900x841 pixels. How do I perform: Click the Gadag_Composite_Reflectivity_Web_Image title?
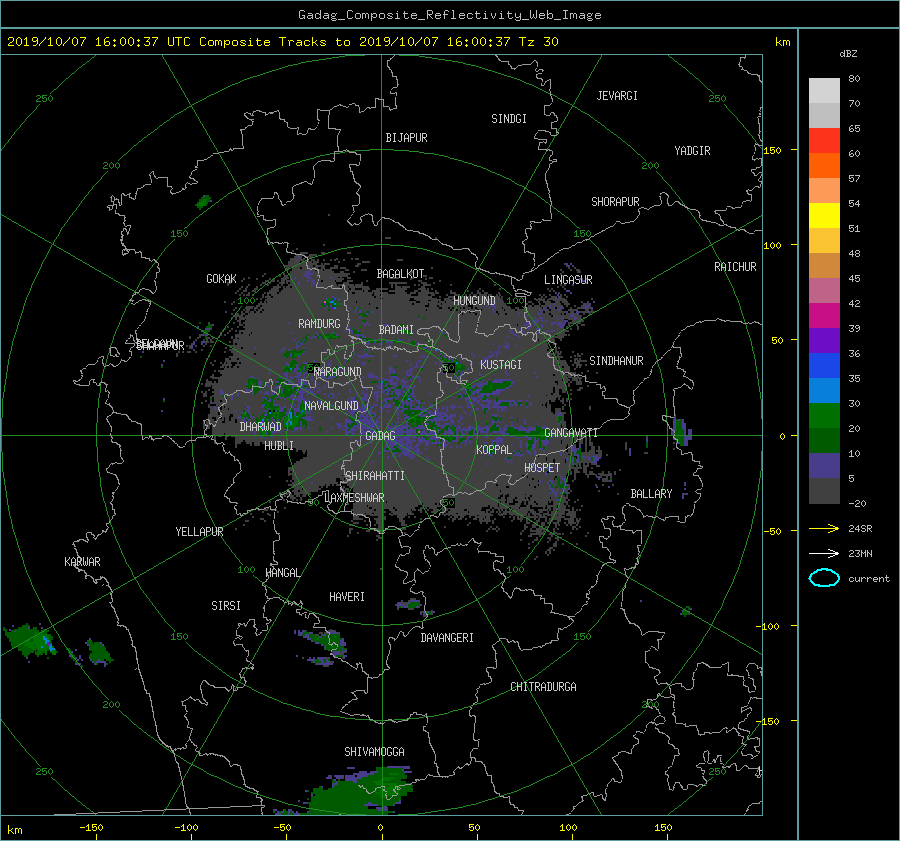pos(449,15)
